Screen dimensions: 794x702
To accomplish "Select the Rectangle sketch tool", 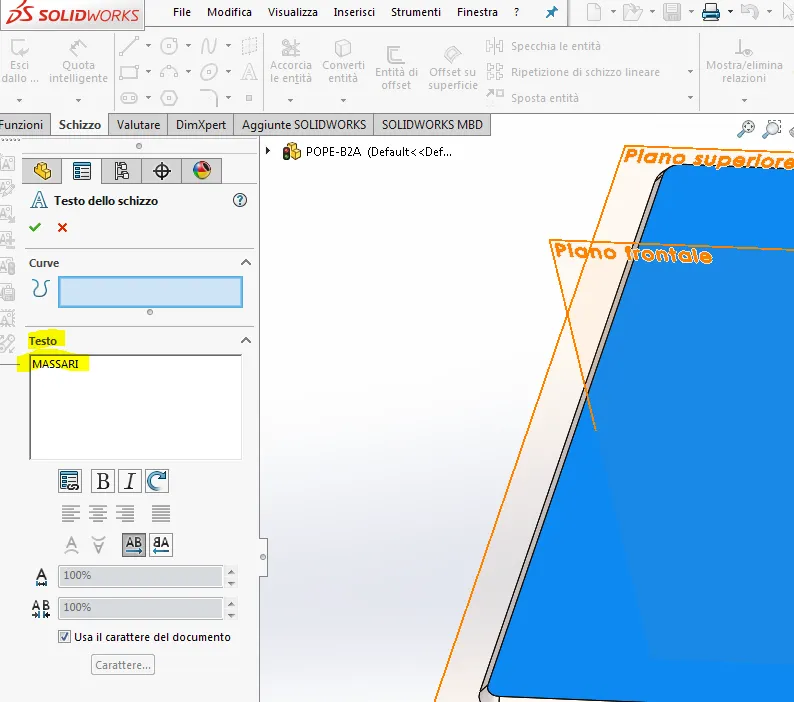I will click(x=129, y=72).
